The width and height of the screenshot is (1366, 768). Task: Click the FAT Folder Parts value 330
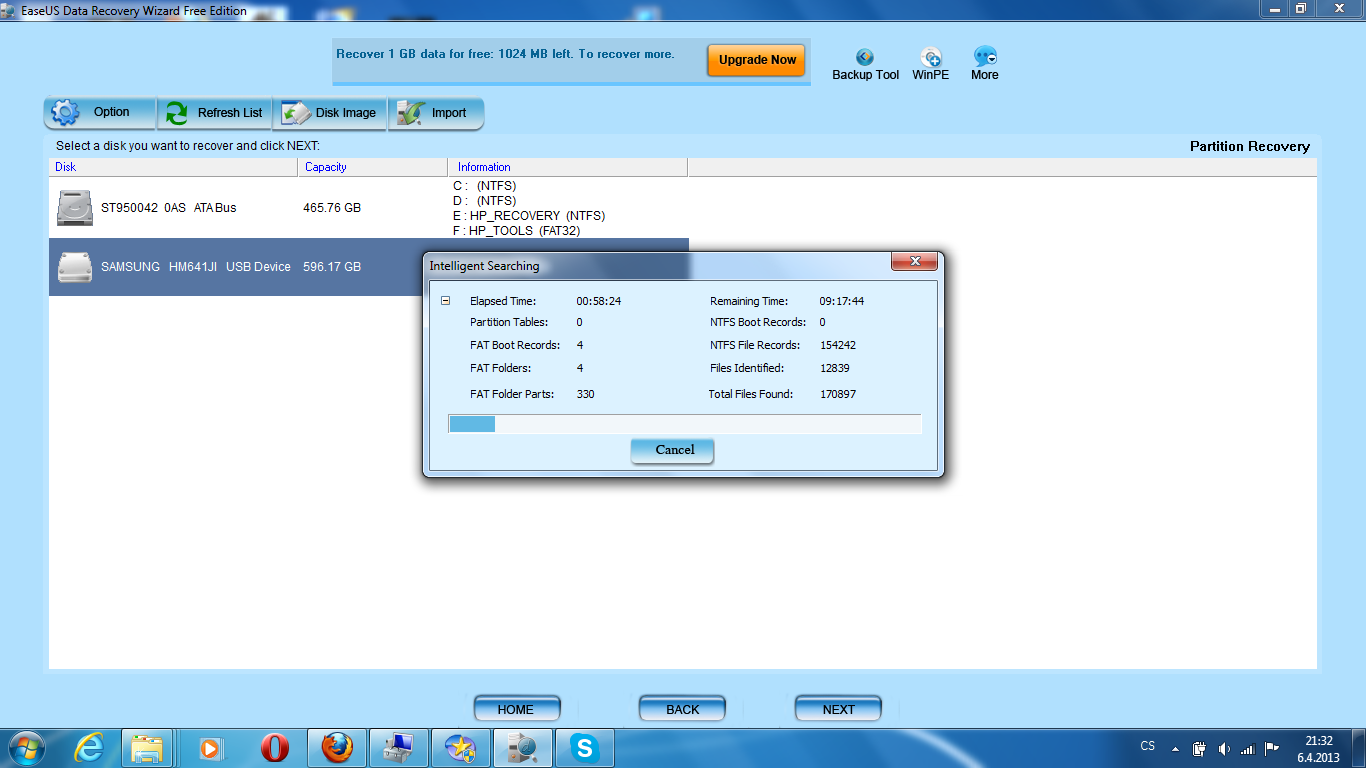click(x=586, y=394)
